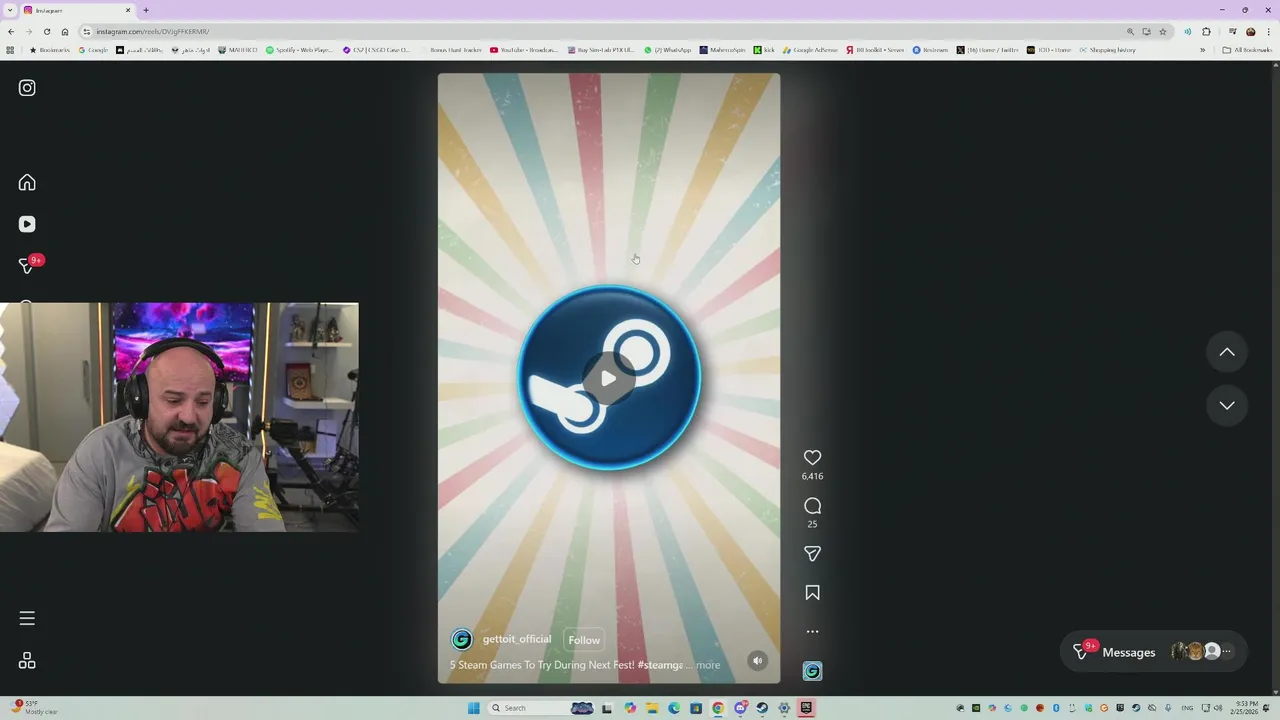Open the Chrome extensions puzzle icon
The width and height of the screenshot is (1280, 720).
(1206, 31)
